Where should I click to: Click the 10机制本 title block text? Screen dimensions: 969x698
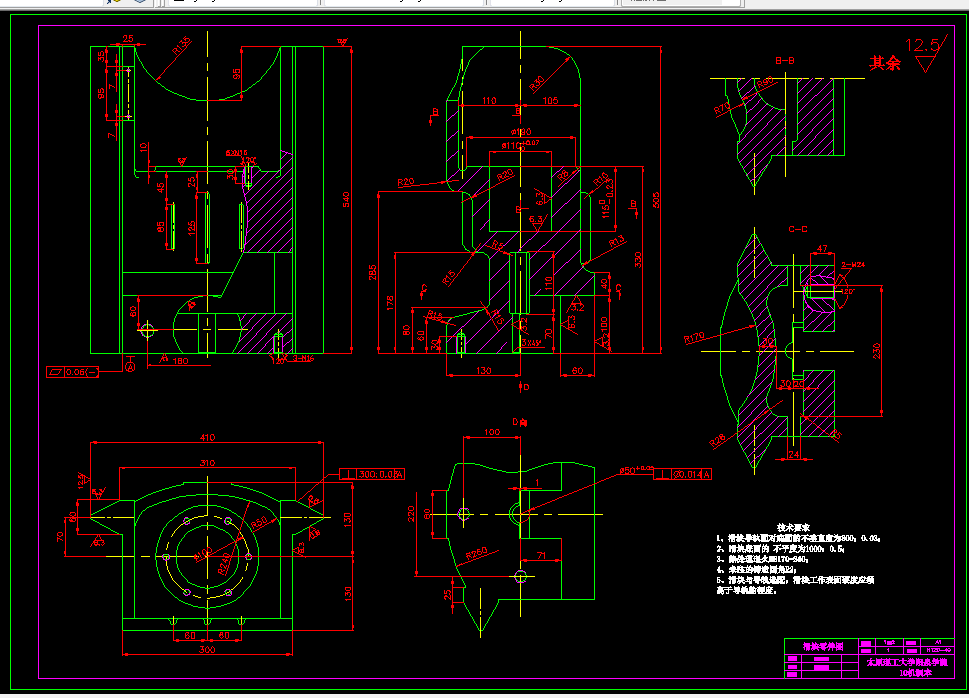915,673
